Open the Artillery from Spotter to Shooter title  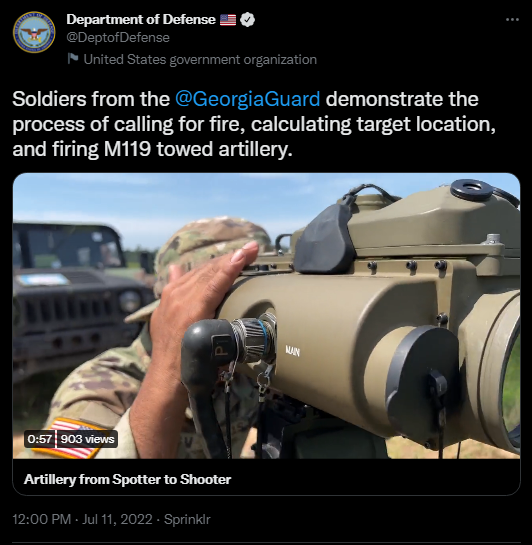[128, 479]
